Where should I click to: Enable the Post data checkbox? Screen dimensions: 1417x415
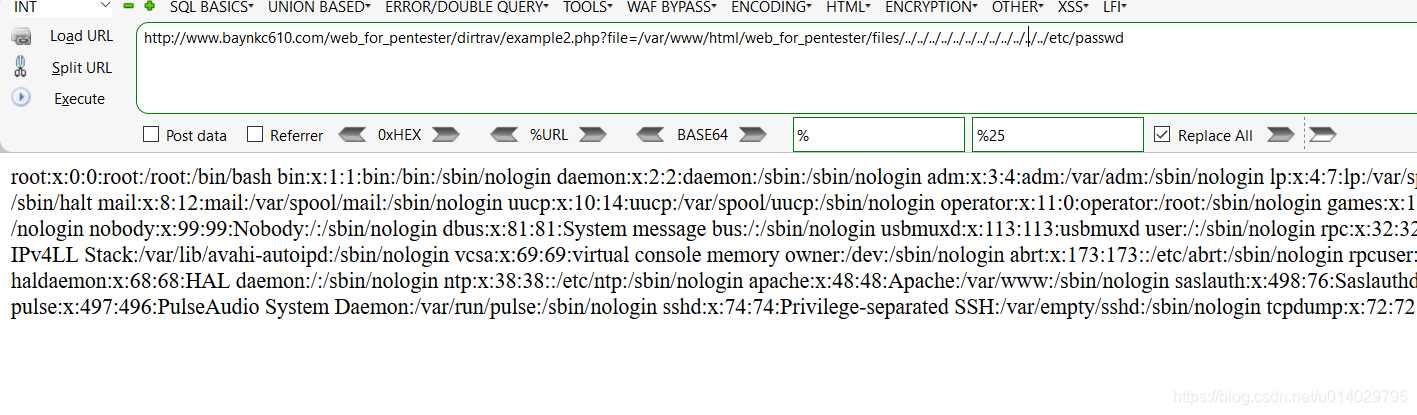(151, 134)
